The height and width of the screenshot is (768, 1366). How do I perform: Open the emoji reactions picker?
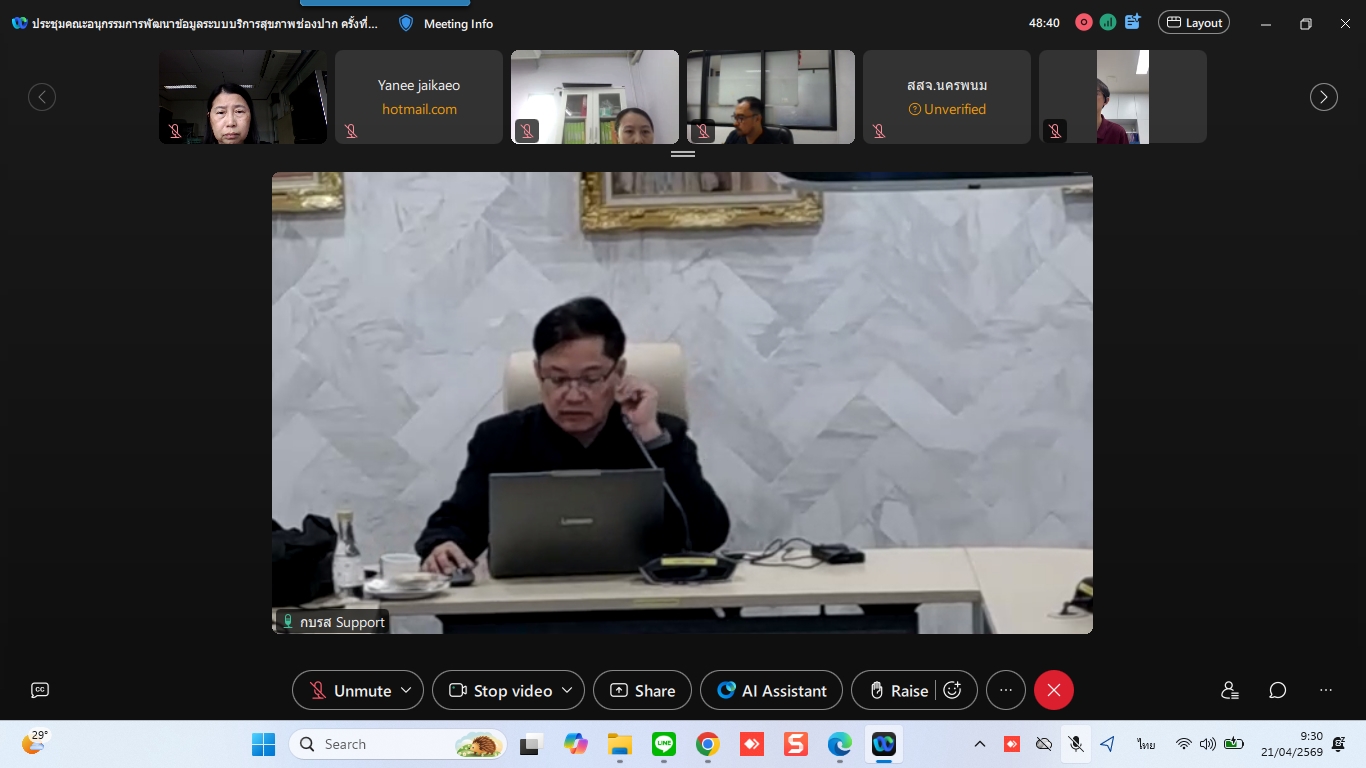tap(952, 690)
